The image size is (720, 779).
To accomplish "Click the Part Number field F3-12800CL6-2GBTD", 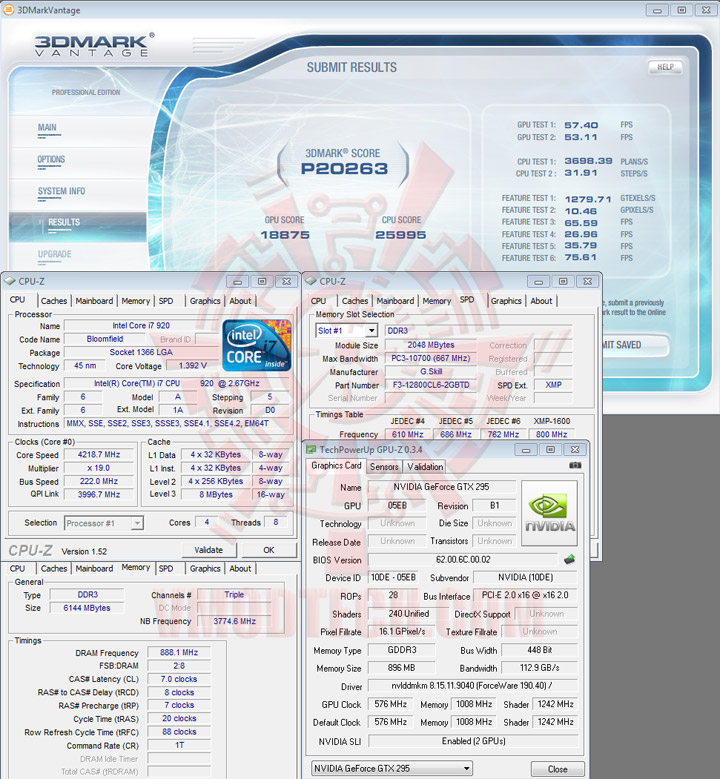I will coord(431,385).
